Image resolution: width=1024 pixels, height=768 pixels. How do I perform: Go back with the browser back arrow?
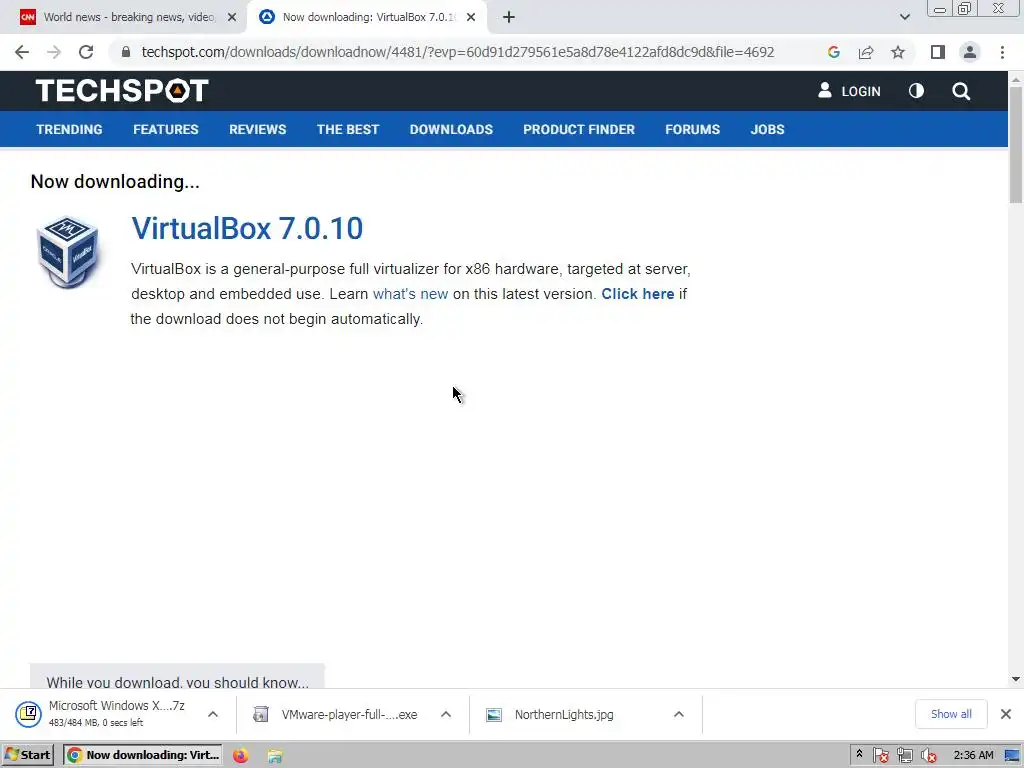[22, 52]
